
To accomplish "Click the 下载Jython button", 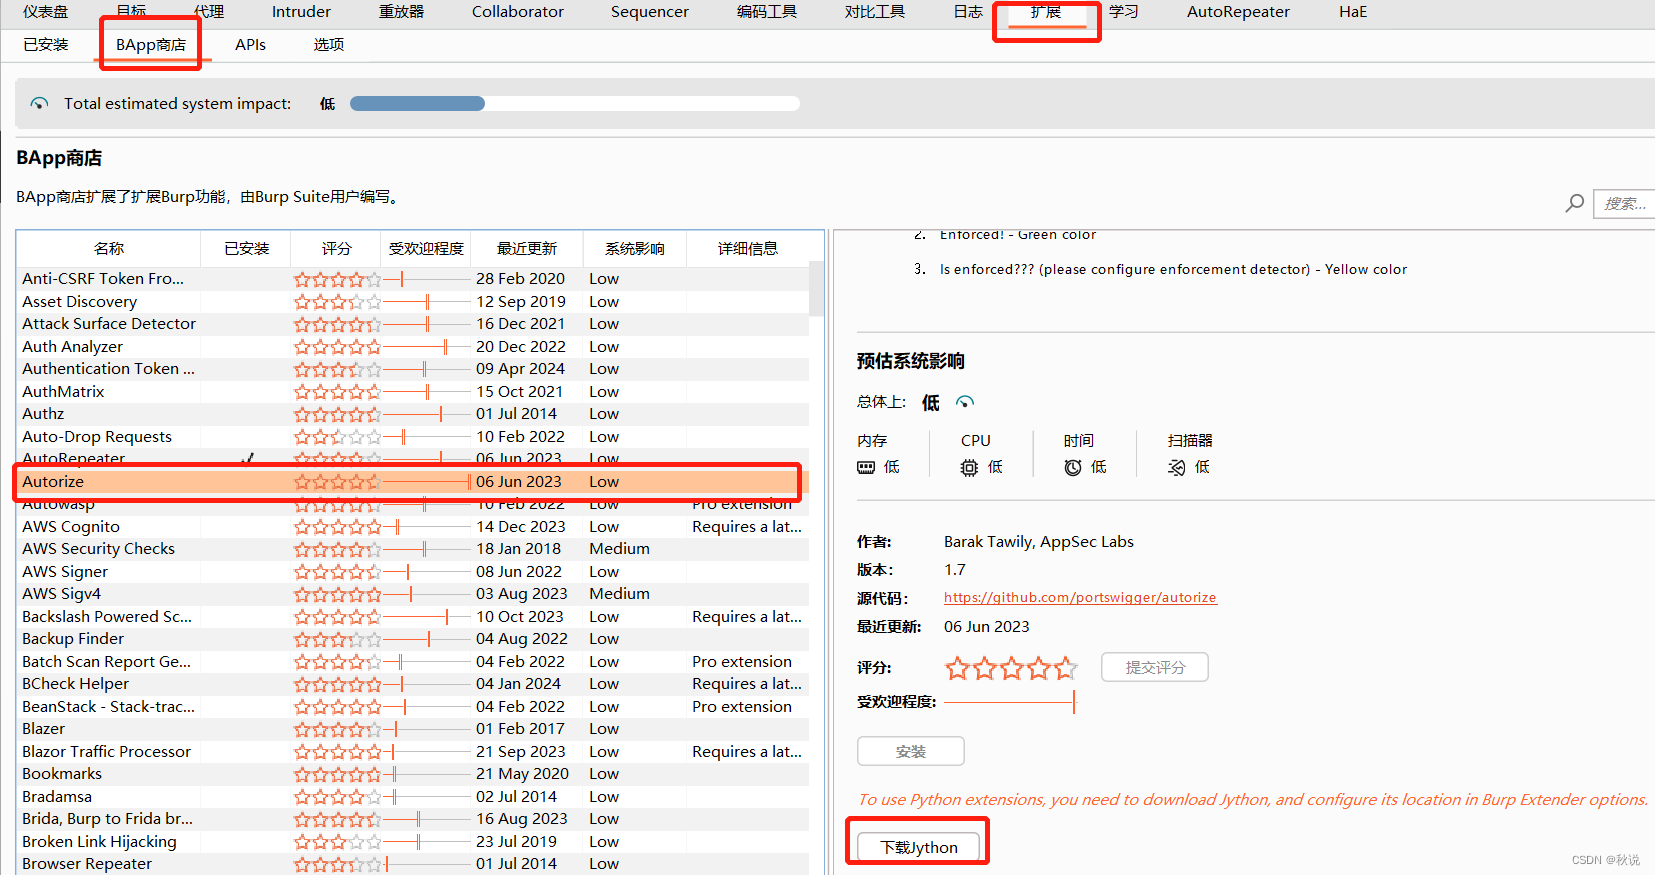I will point(918,847).
